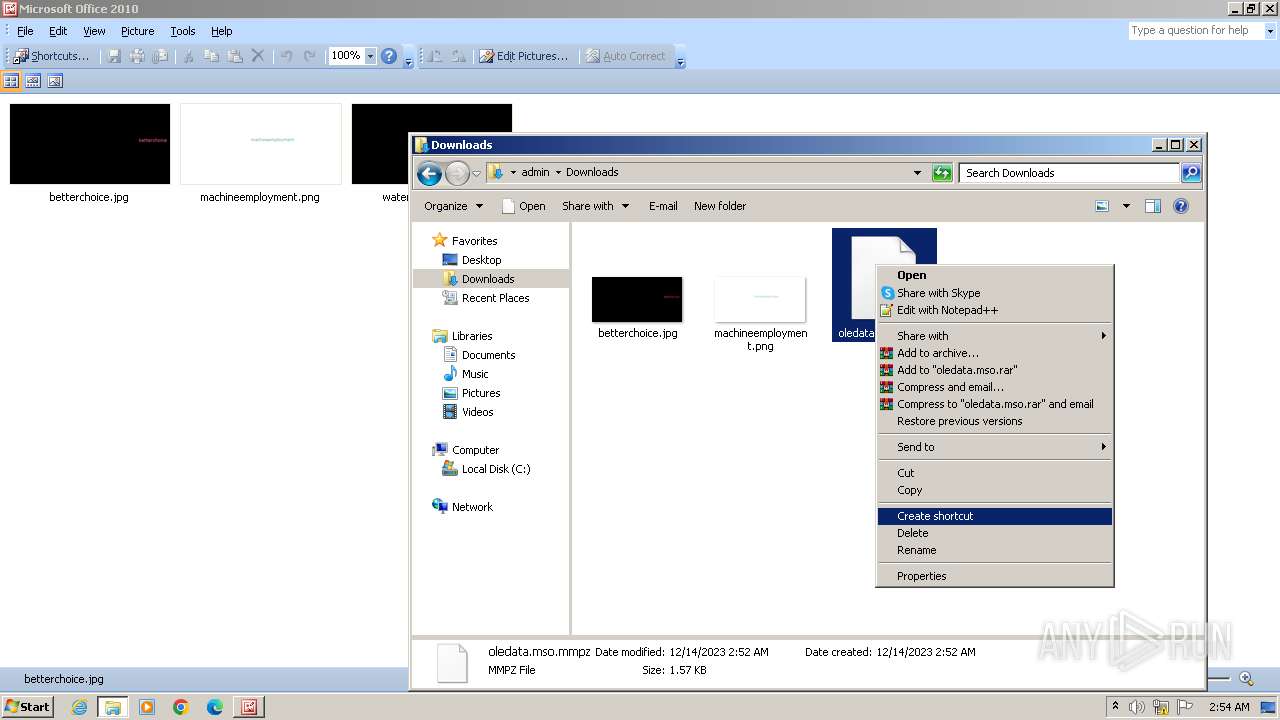Image resolution: width=1280 pixels, height=720 pixels.
Task: Open Shortcuts pane in Picture Manager
Action: pos(51,56)
